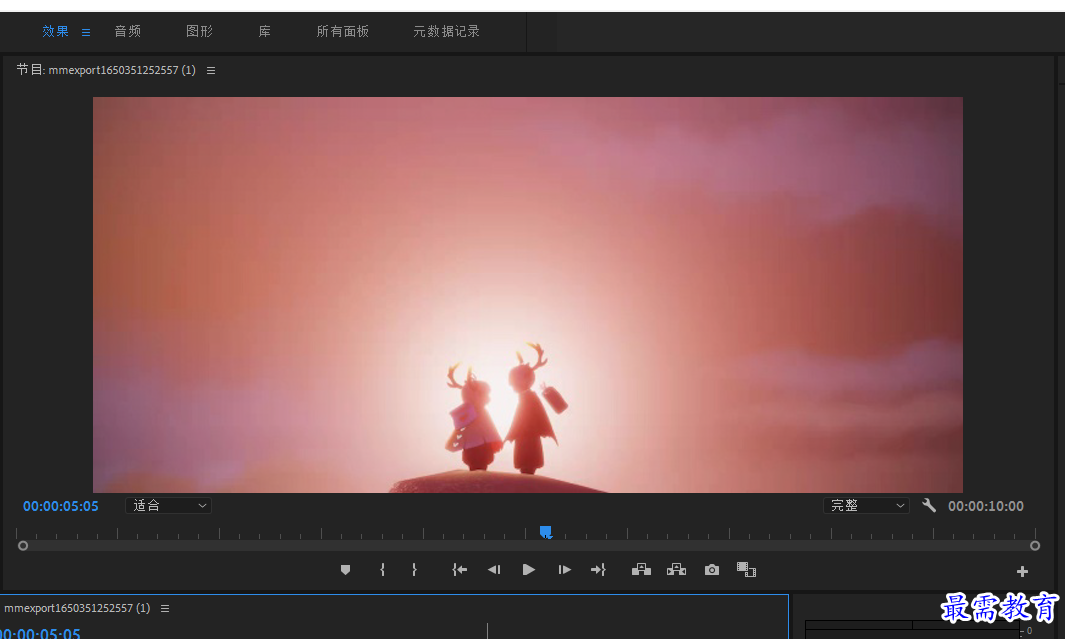Click the left zoom scroll bar handle
The width and height of the screenshot is (1065, 639).
23,546
